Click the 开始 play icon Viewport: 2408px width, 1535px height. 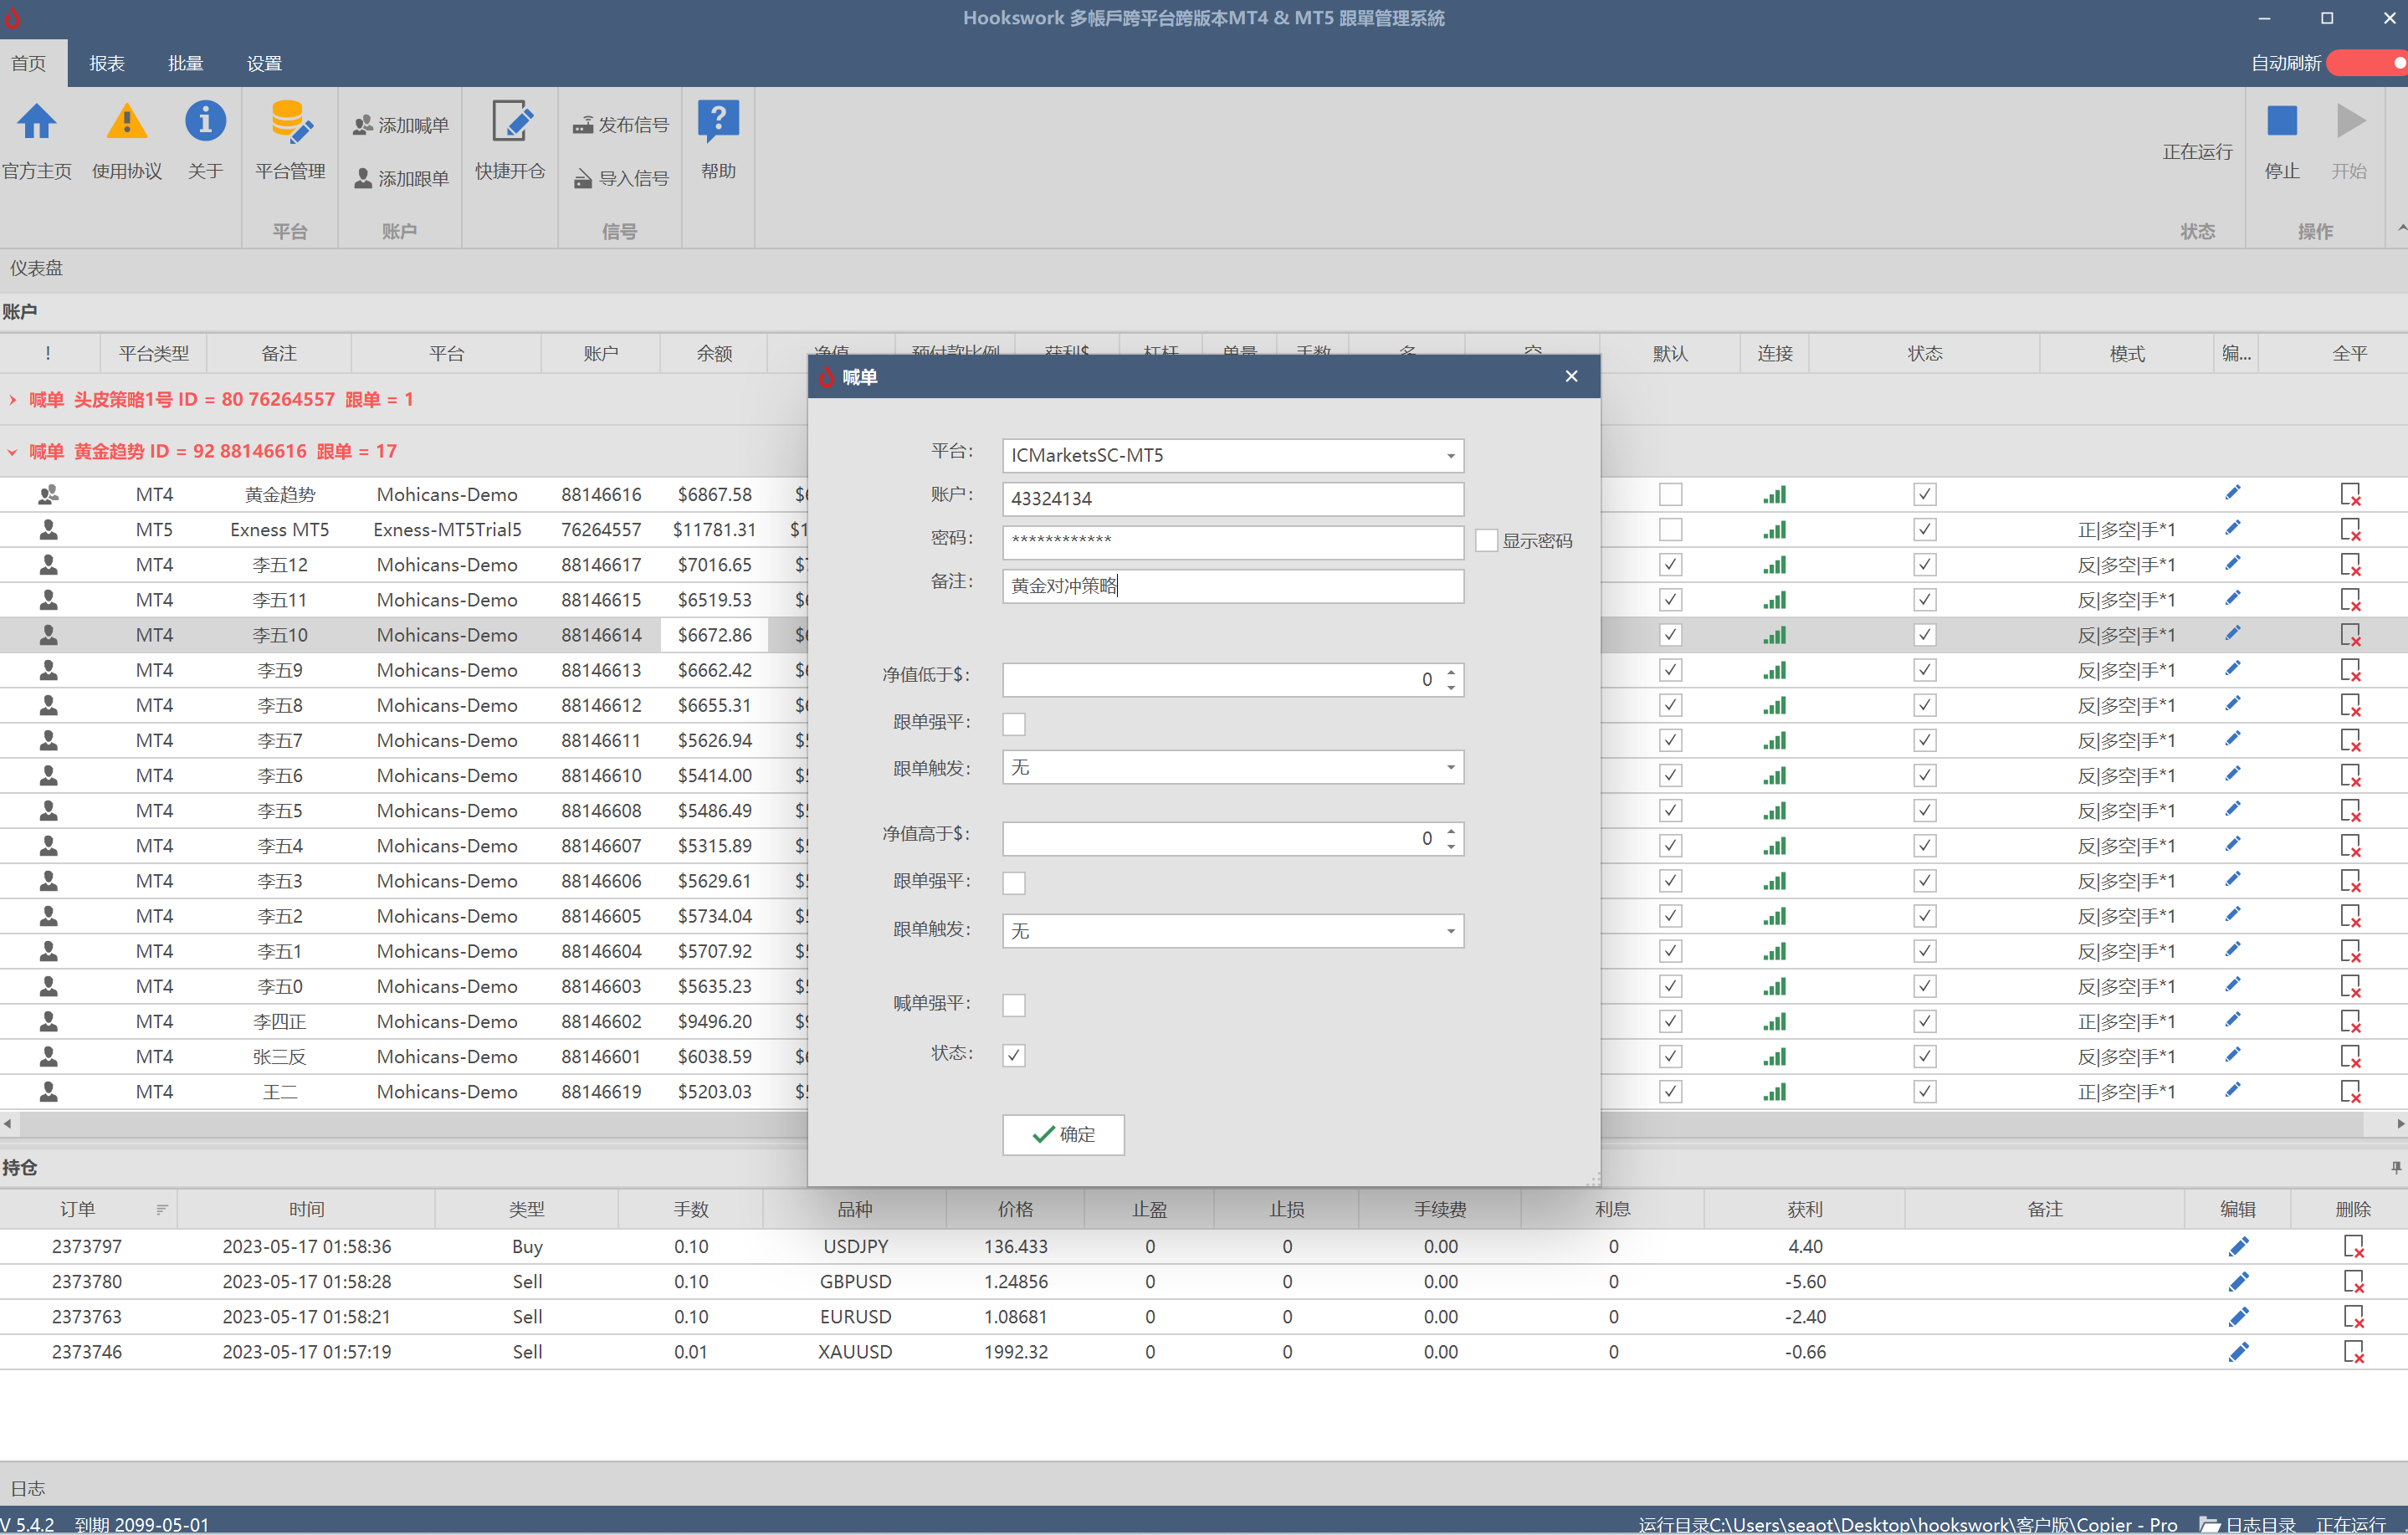click(2350, 121)
